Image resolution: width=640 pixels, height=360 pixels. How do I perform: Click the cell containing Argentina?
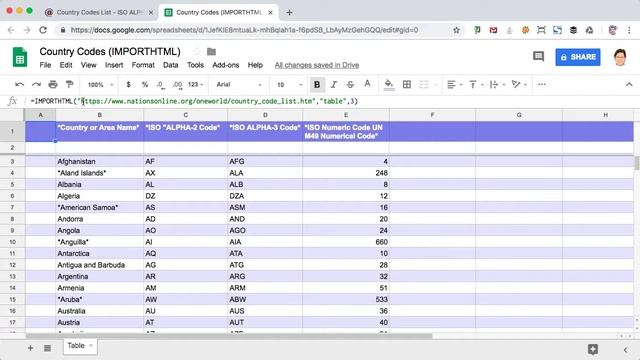tap(100, 276)
